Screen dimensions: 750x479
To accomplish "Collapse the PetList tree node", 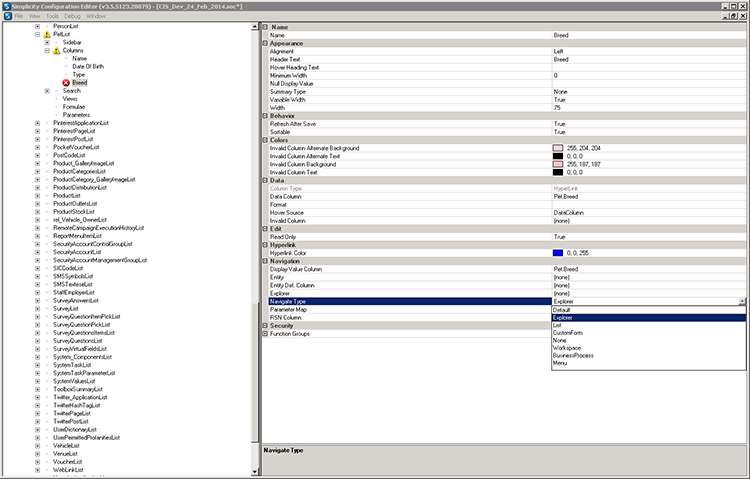I will (37, 34).
